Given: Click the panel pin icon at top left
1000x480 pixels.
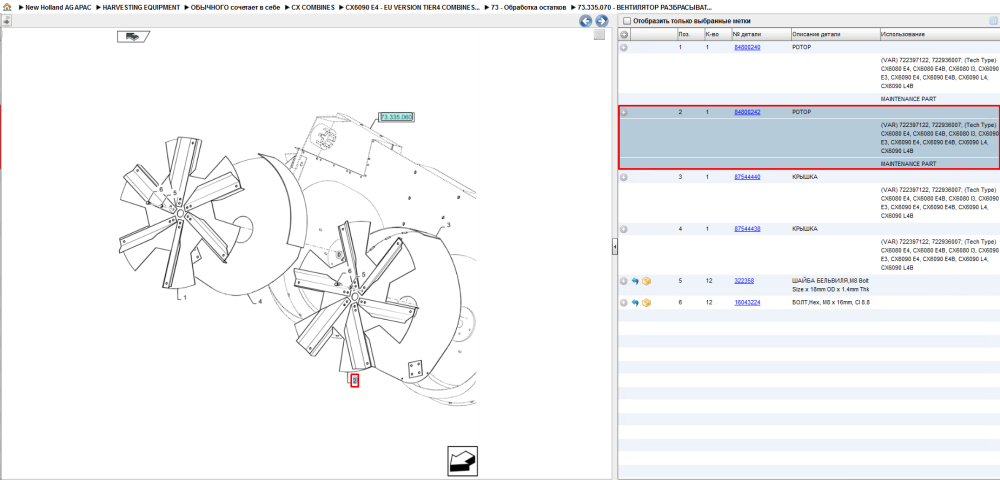Looking at the screenshot, I should (6, 21).
